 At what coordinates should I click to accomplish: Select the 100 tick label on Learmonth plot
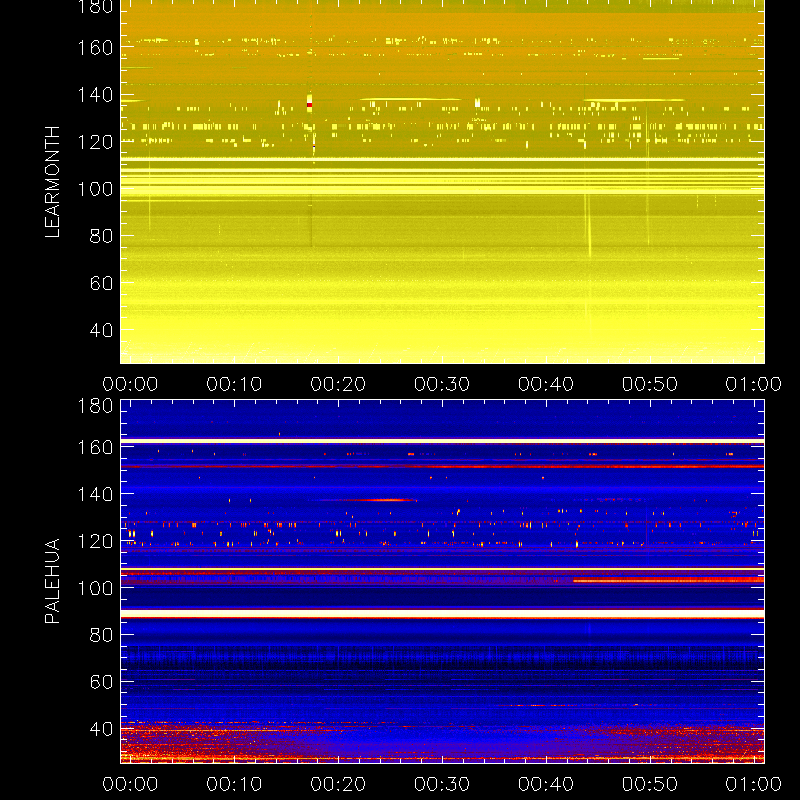pos(95,189)
